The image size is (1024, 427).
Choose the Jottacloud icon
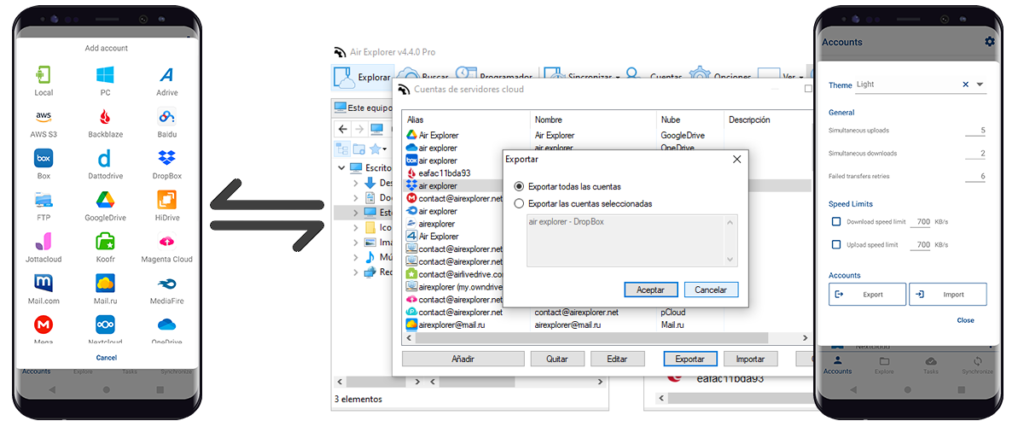point(43,241)
